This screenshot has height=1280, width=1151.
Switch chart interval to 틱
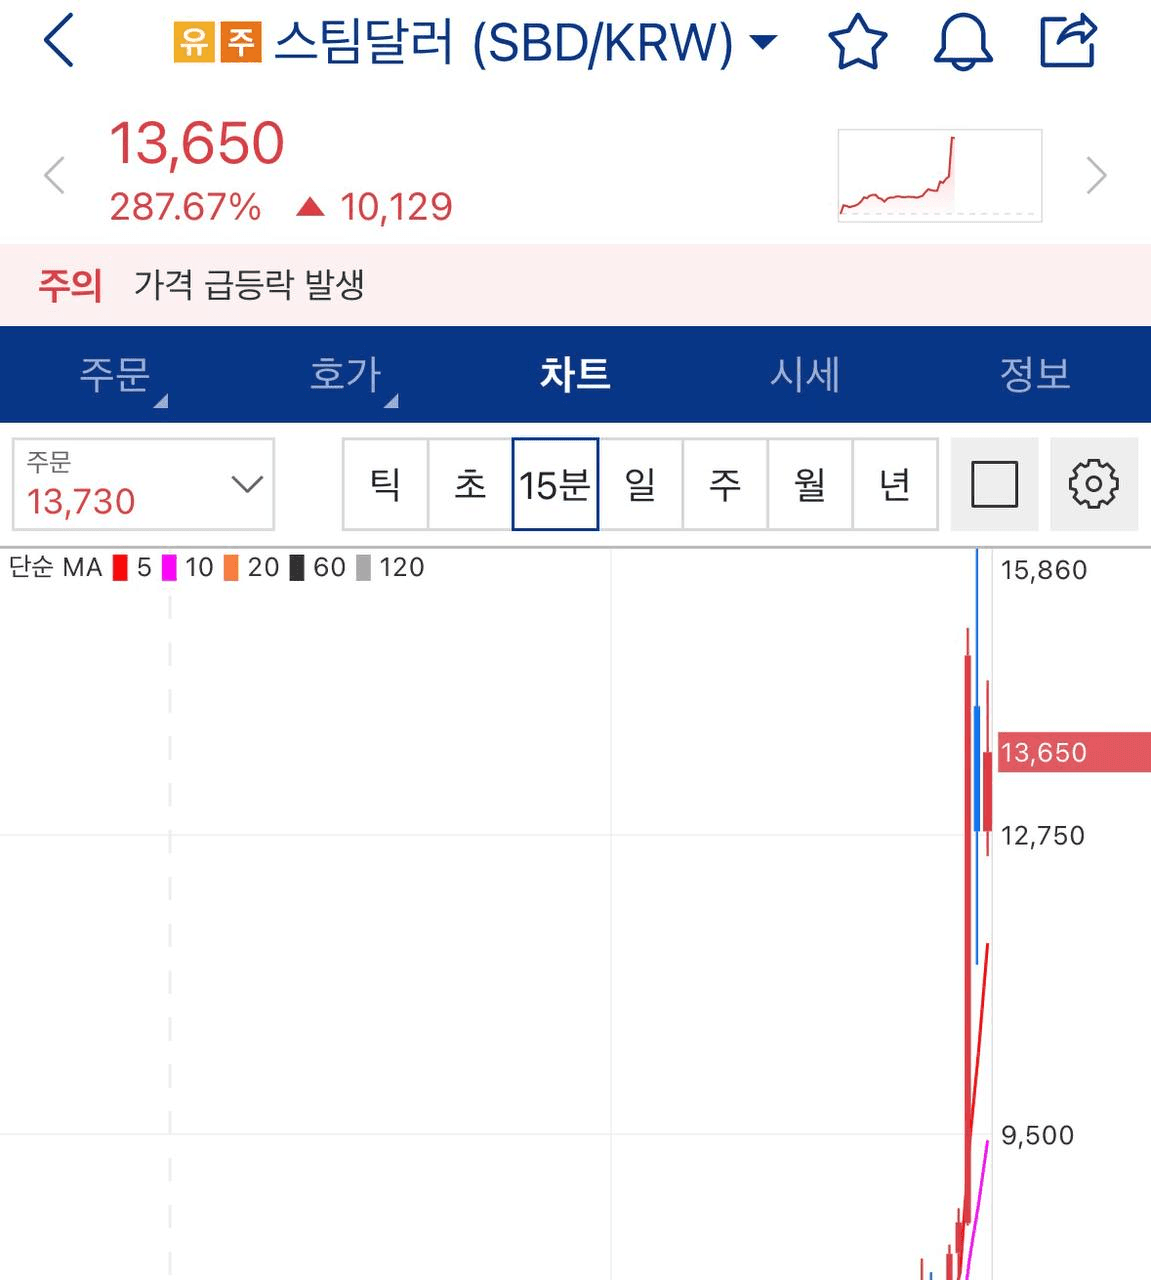pos(385,484)
